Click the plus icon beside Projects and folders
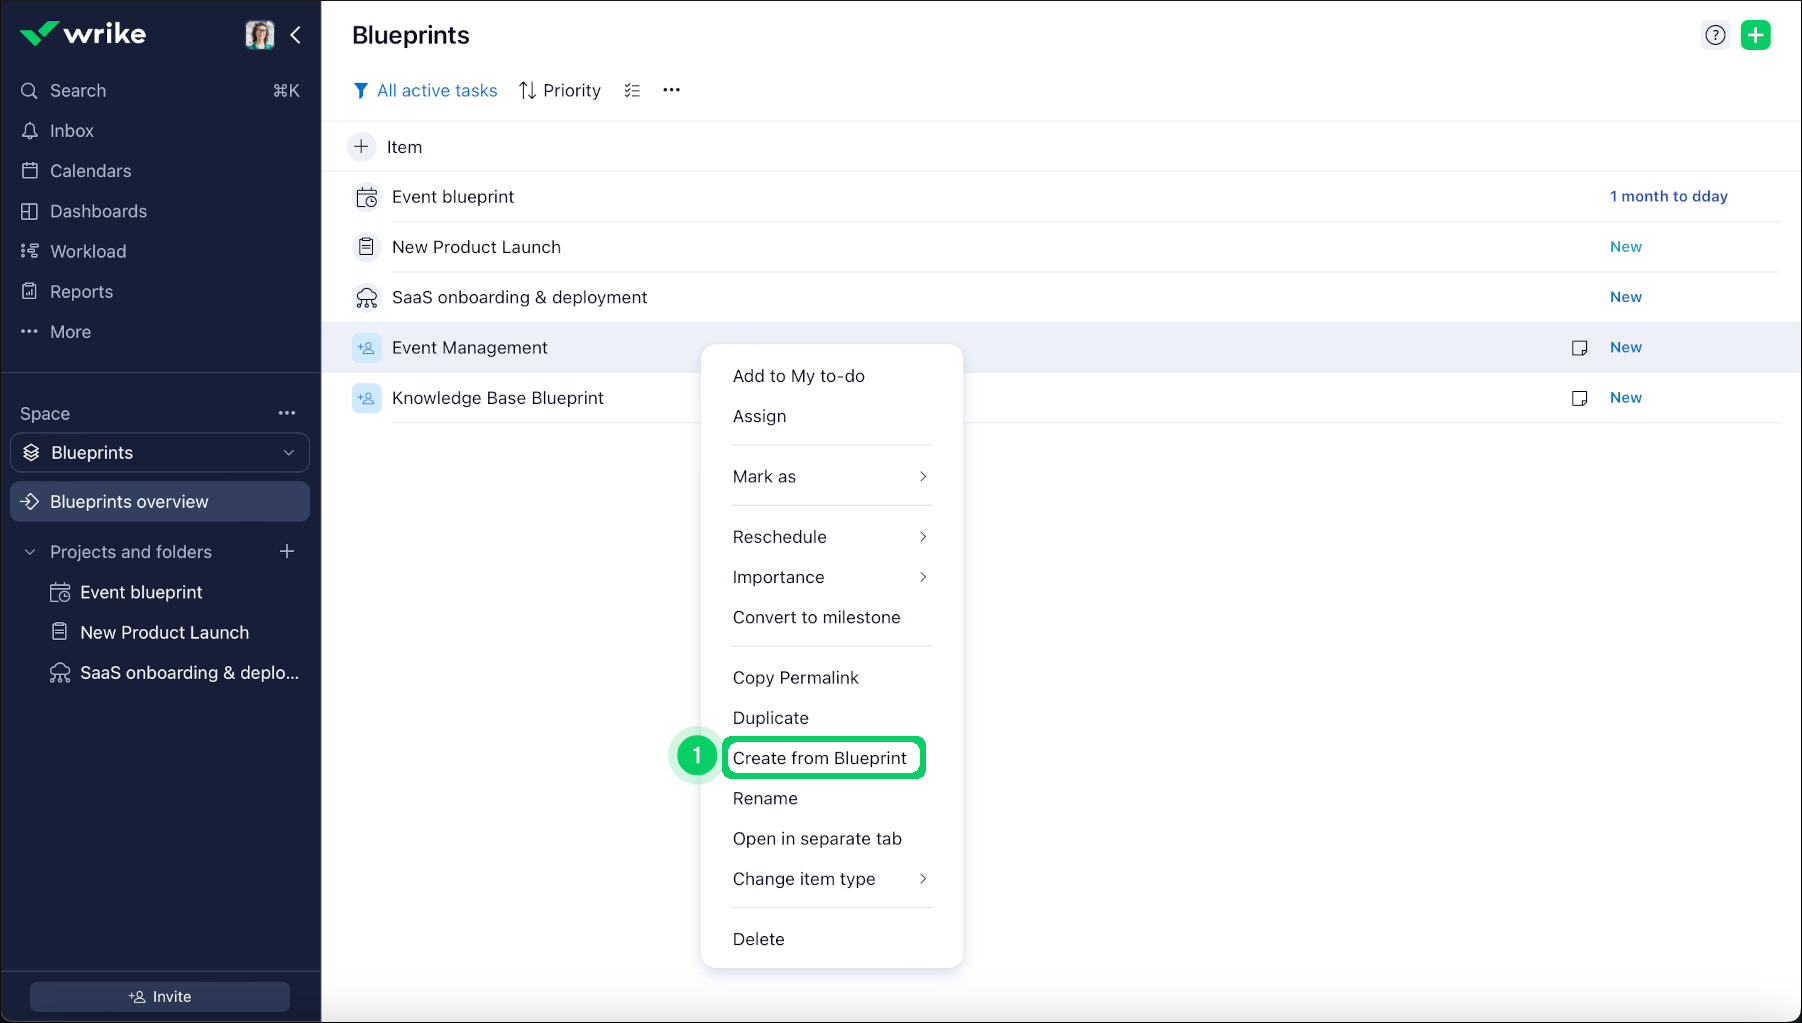 pyautogui.click(x=287, y=551)
